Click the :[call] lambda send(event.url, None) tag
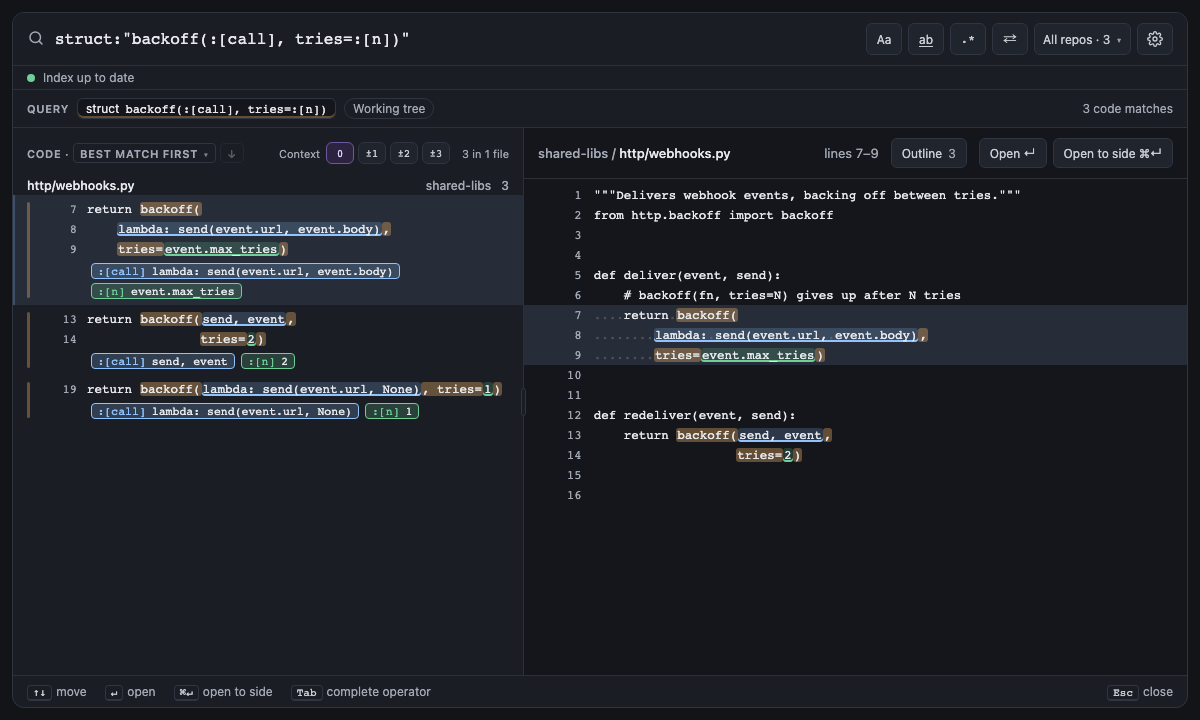This screenshot has height=720, width=1200. point(225,411)
